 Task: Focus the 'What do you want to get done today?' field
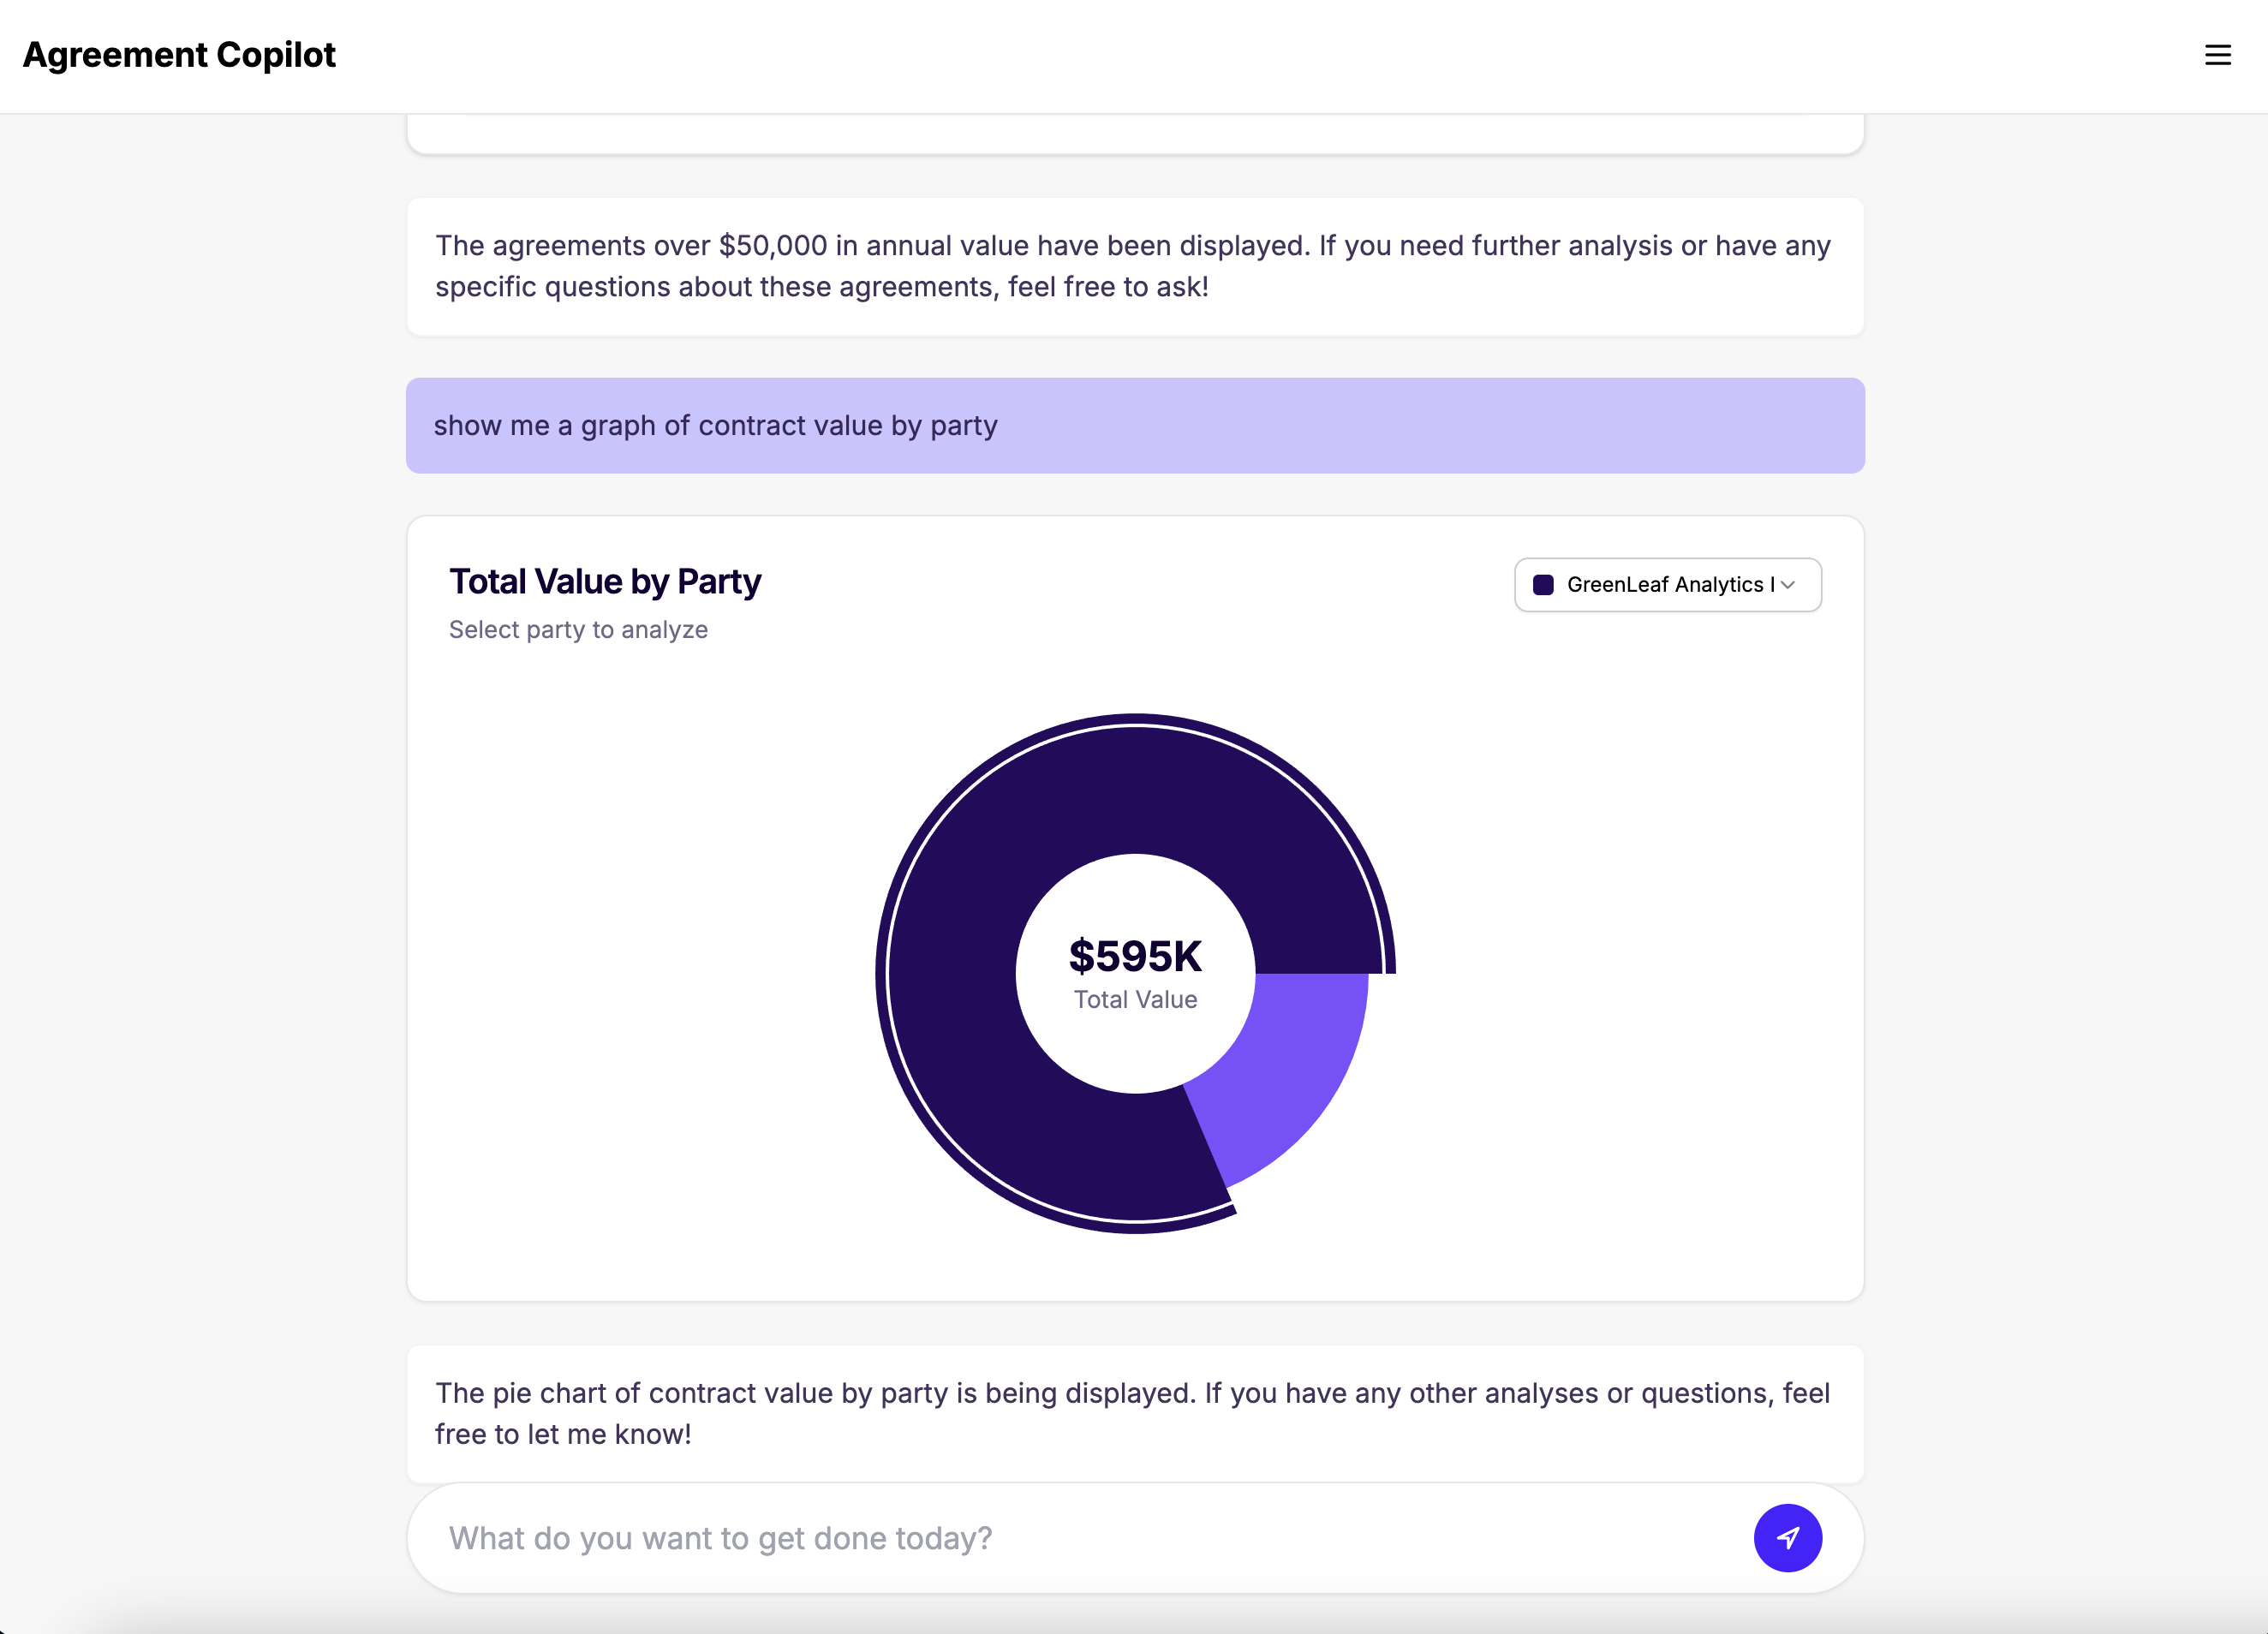(1090, 1537)
